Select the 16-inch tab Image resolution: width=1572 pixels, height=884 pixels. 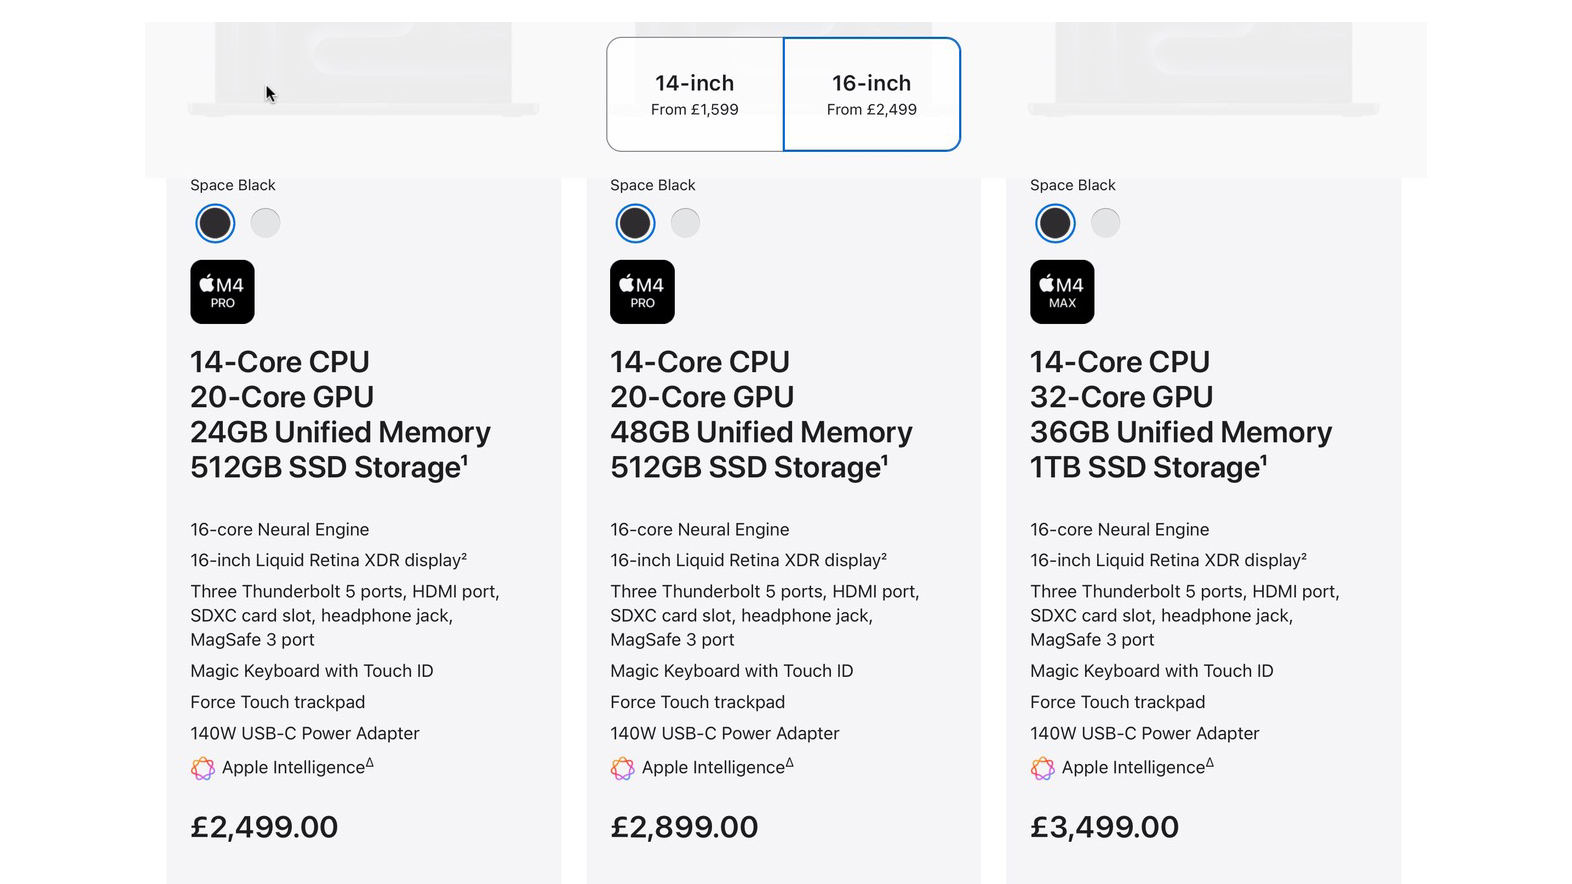click(871, 93)
